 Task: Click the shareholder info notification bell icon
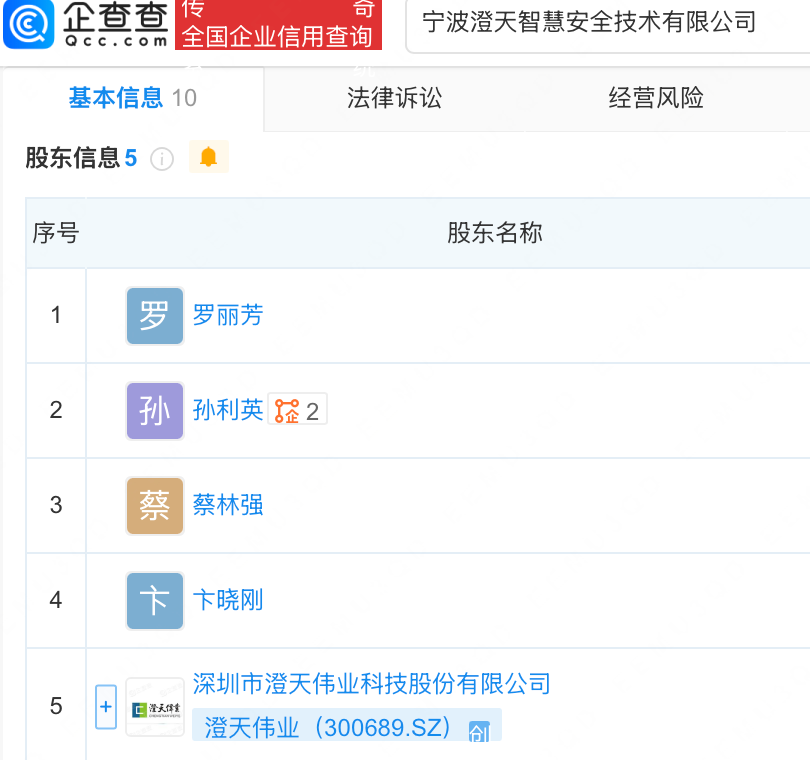(x=209, y=157)
